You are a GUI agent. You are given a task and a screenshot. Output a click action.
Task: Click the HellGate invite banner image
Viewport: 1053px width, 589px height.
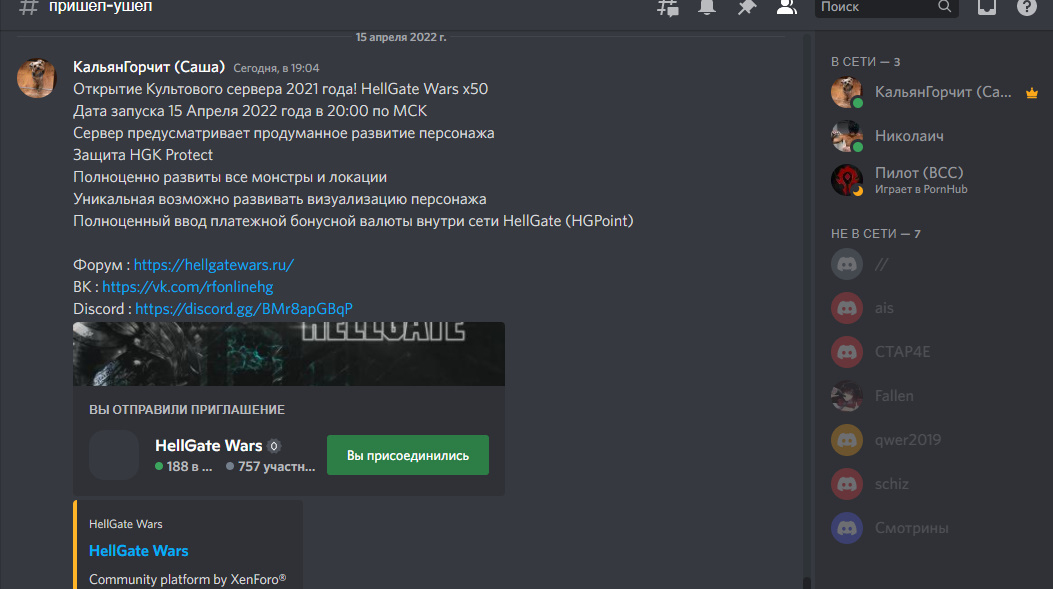[289, 354]
